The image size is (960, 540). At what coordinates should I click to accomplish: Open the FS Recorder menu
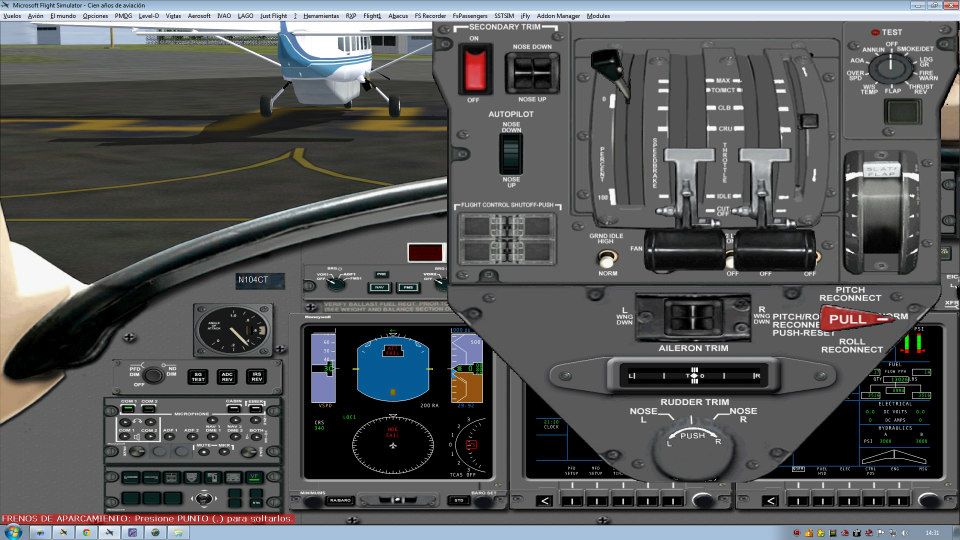pos(430,16)
